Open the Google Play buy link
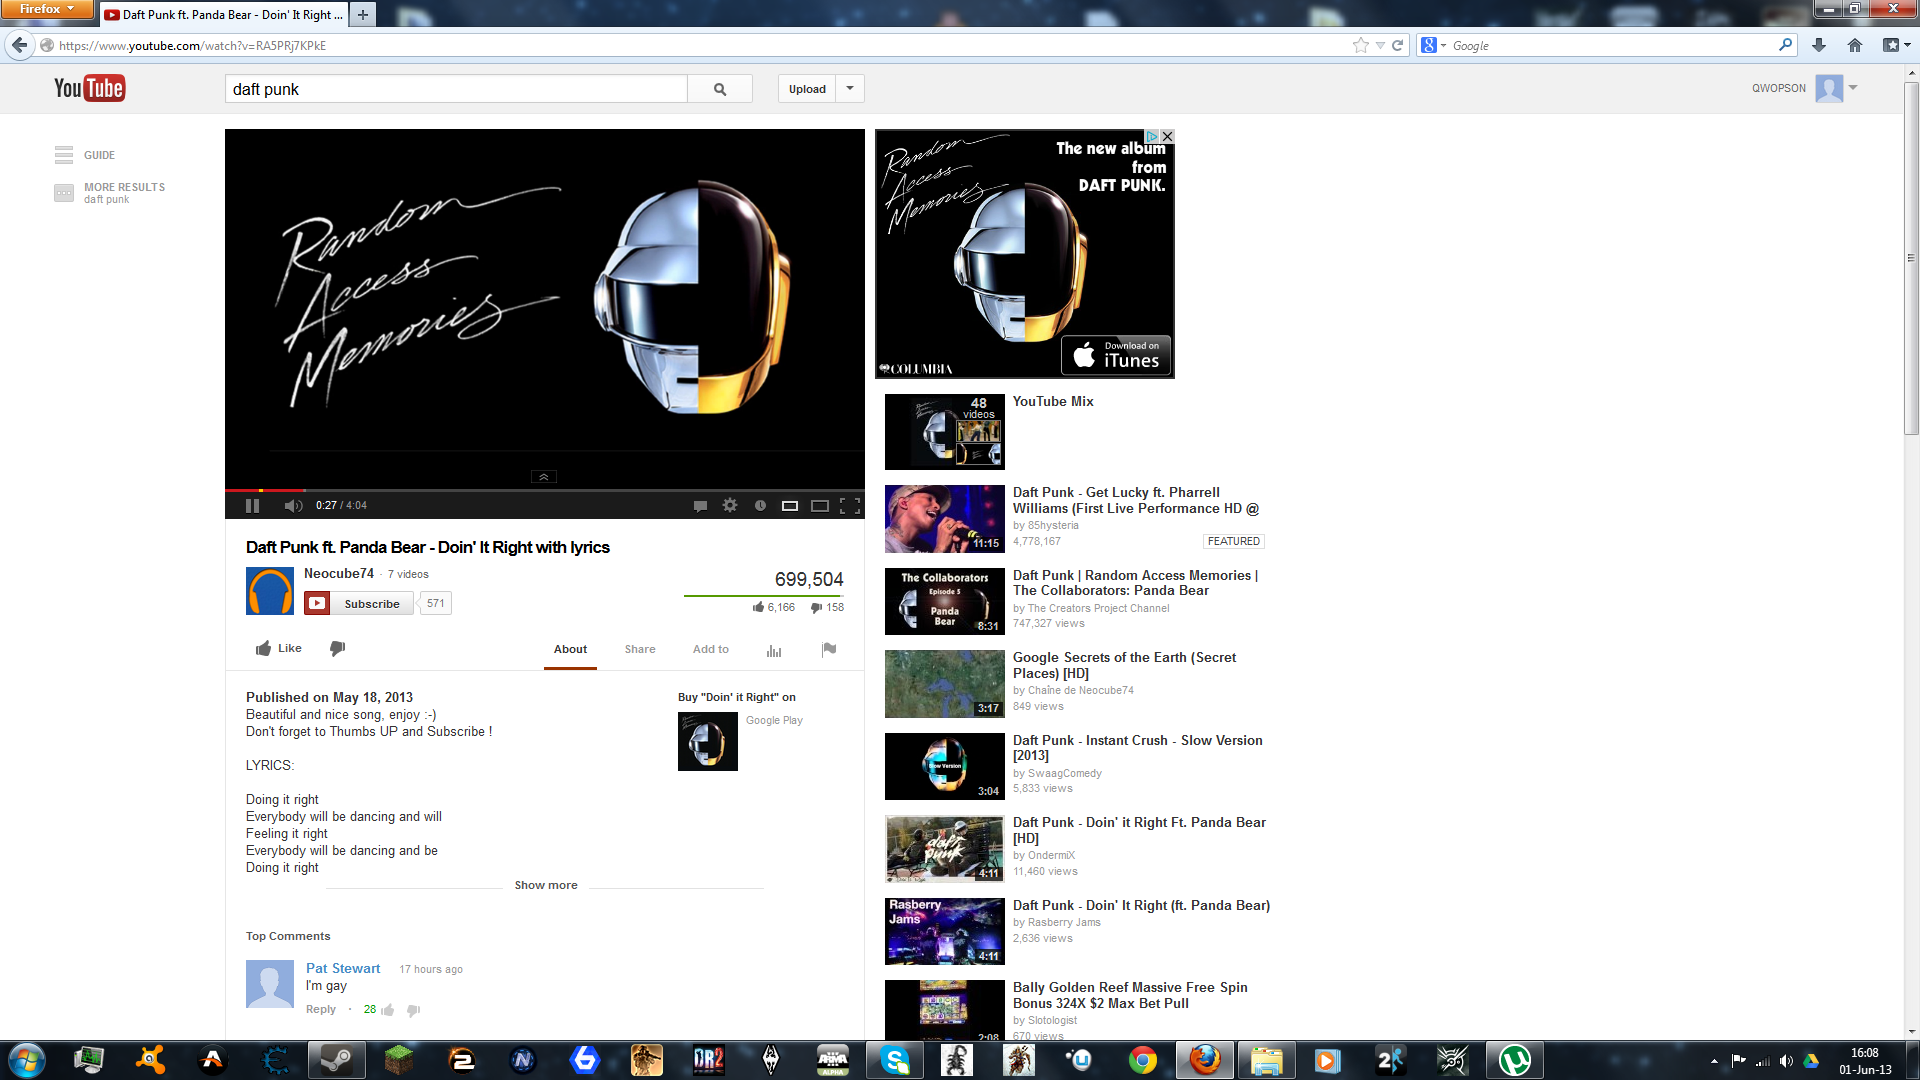The height and width of the screenshot is (1080, 1920). [774, 721]
